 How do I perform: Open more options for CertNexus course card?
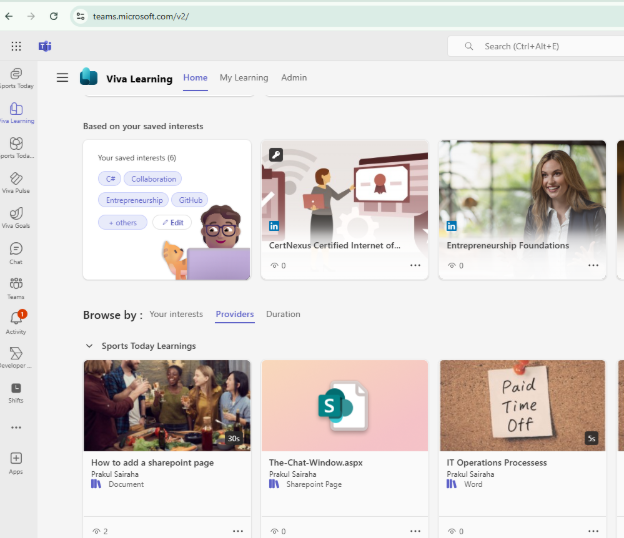(x=415, y=265)
